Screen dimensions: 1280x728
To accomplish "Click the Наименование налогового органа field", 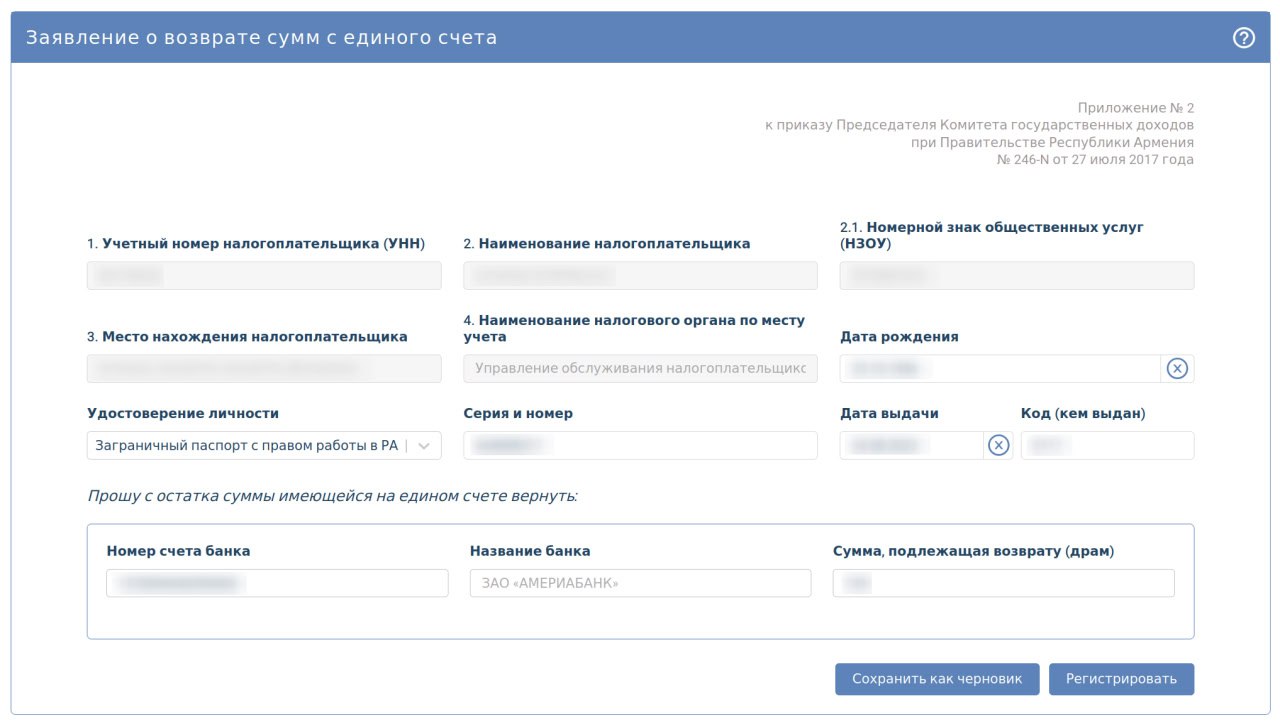I will 640,369.
